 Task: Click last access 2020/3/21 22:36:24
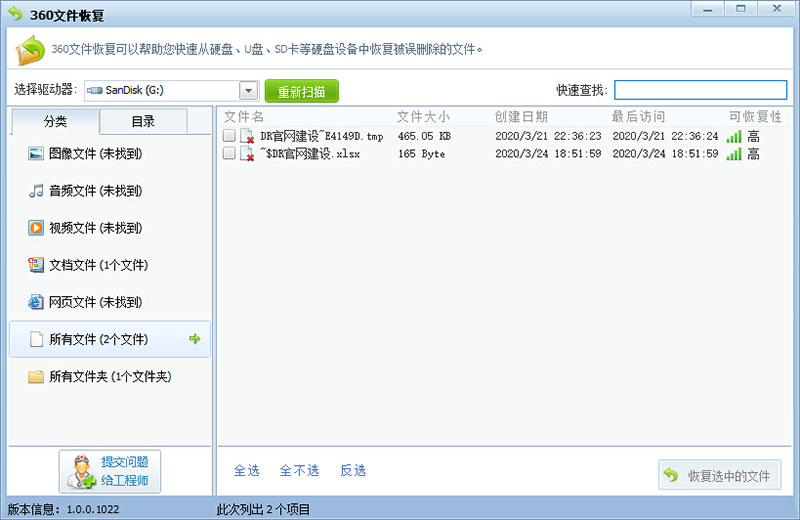pyautogui.click(x=665, y=136)
